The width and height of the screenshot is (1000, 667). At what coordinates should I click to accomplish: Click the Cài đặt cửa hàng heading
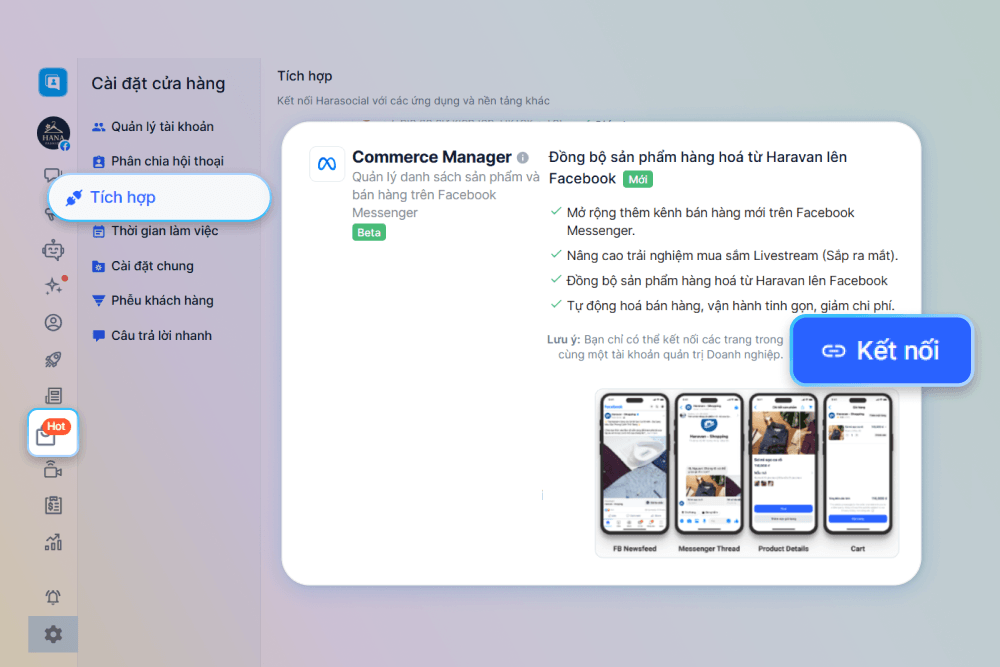[x=158, y=84]
